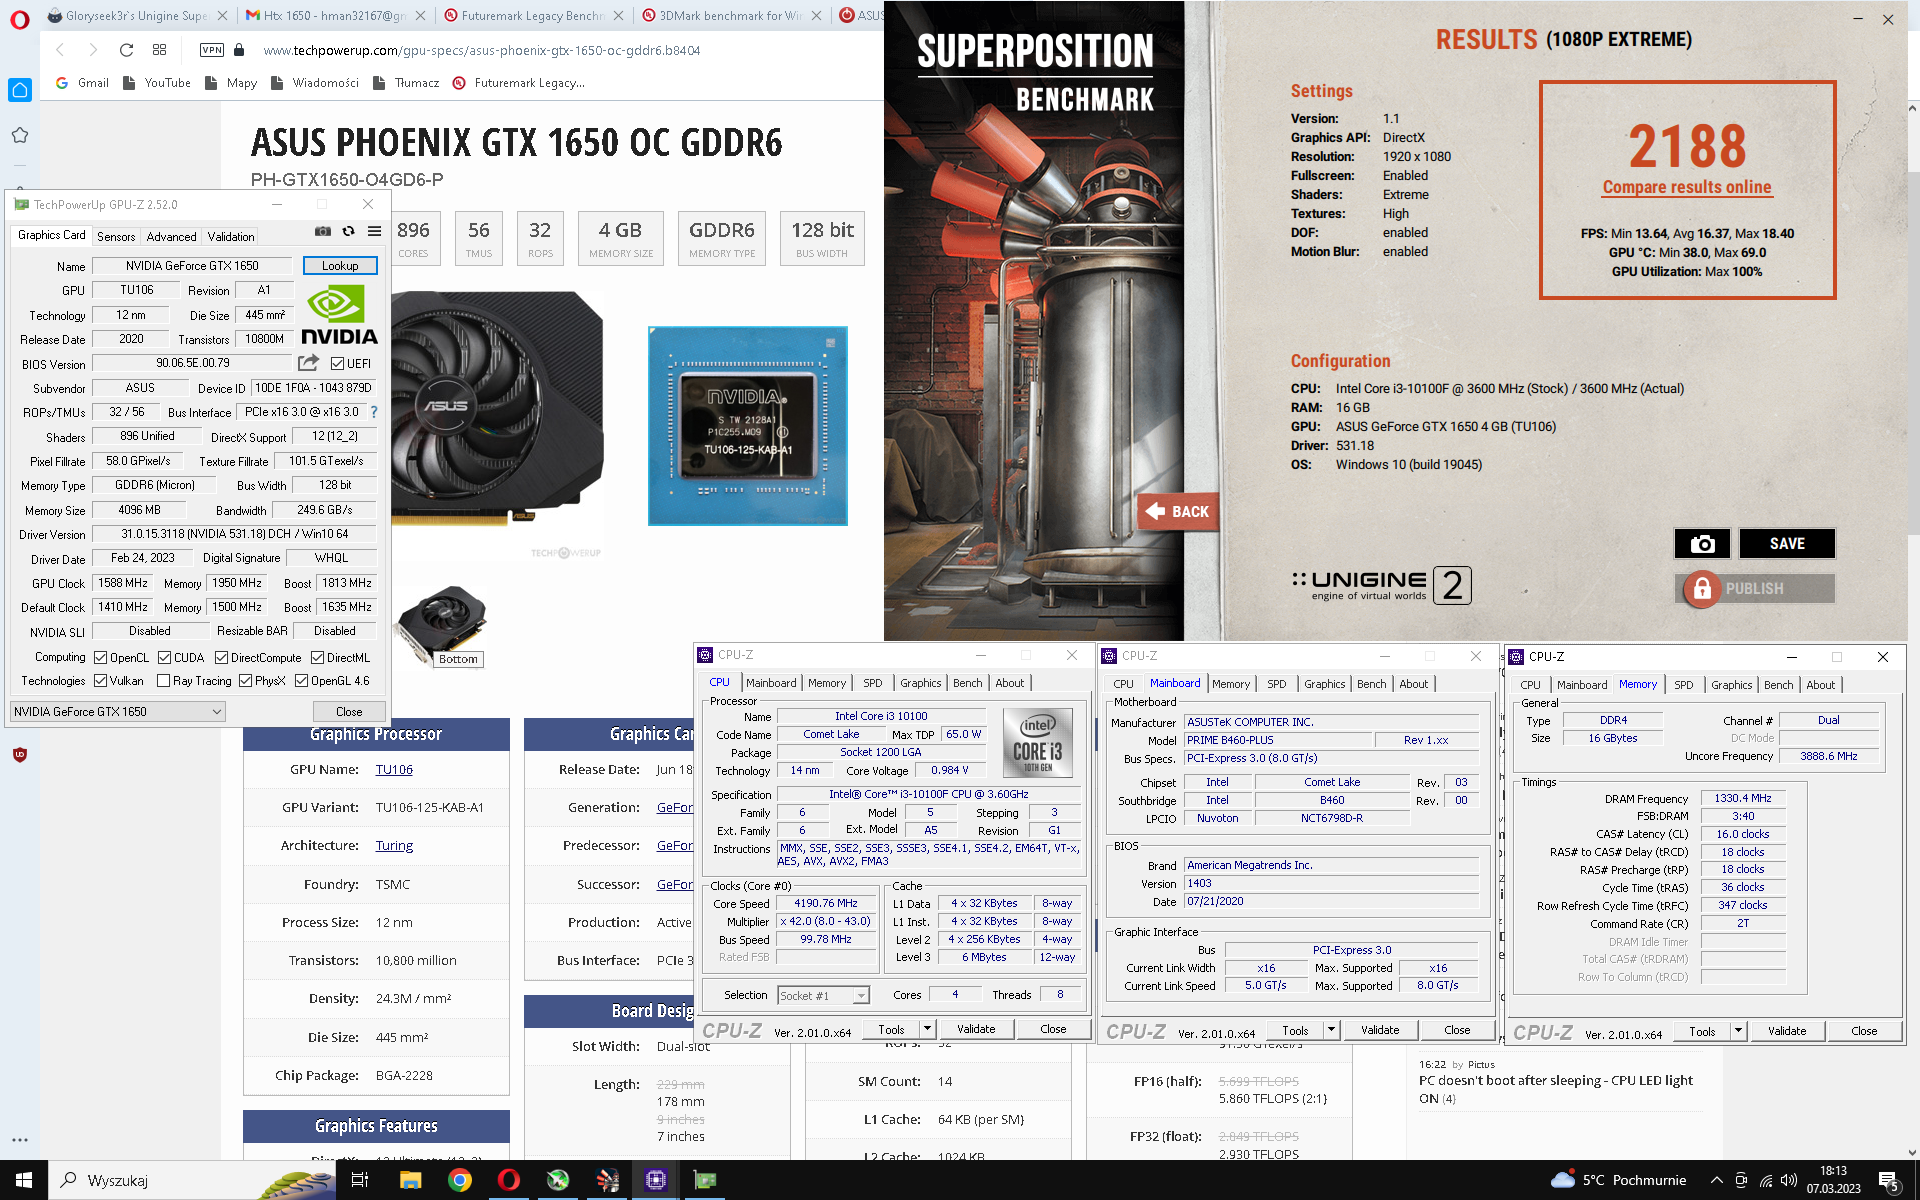The height and width of the screenshot is (1200, 1920).
Task: Click the Lookup button in GPU-Z
Action: 340,266
